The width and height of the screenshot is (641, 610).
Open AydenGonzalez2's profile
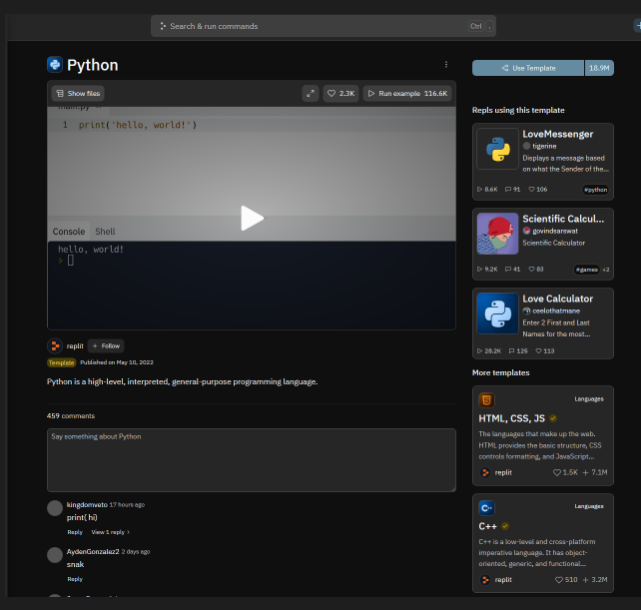tap(93, 552)
